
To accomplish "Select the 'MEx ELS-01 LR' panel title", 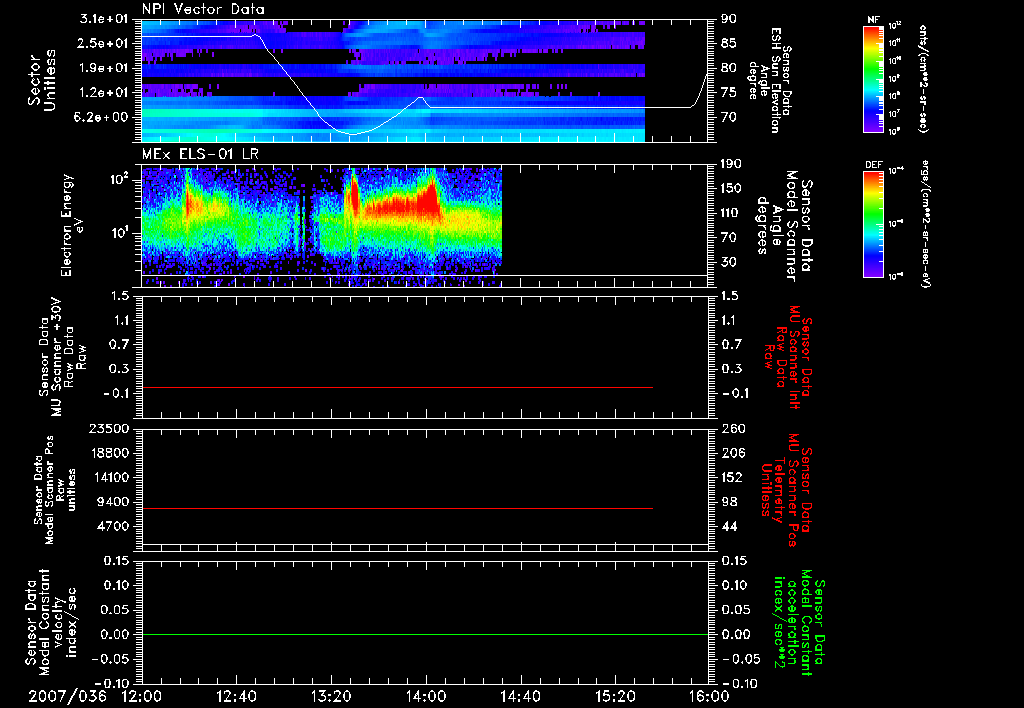I will click(x=199, y=154).
